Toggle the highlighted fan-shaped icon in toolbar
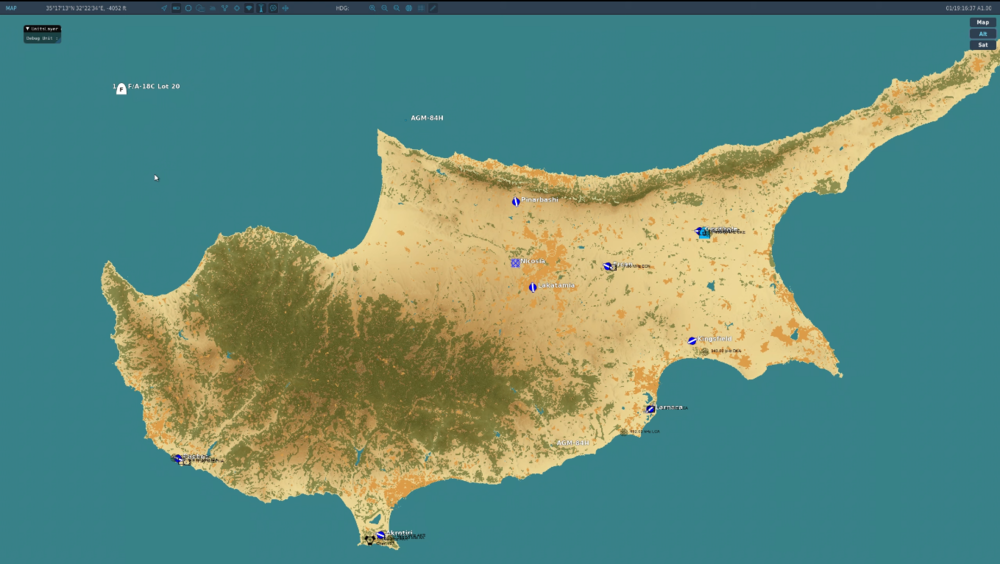Image resolution: width=1000 pixels, height=564 pixels. (x=249, y=8)
